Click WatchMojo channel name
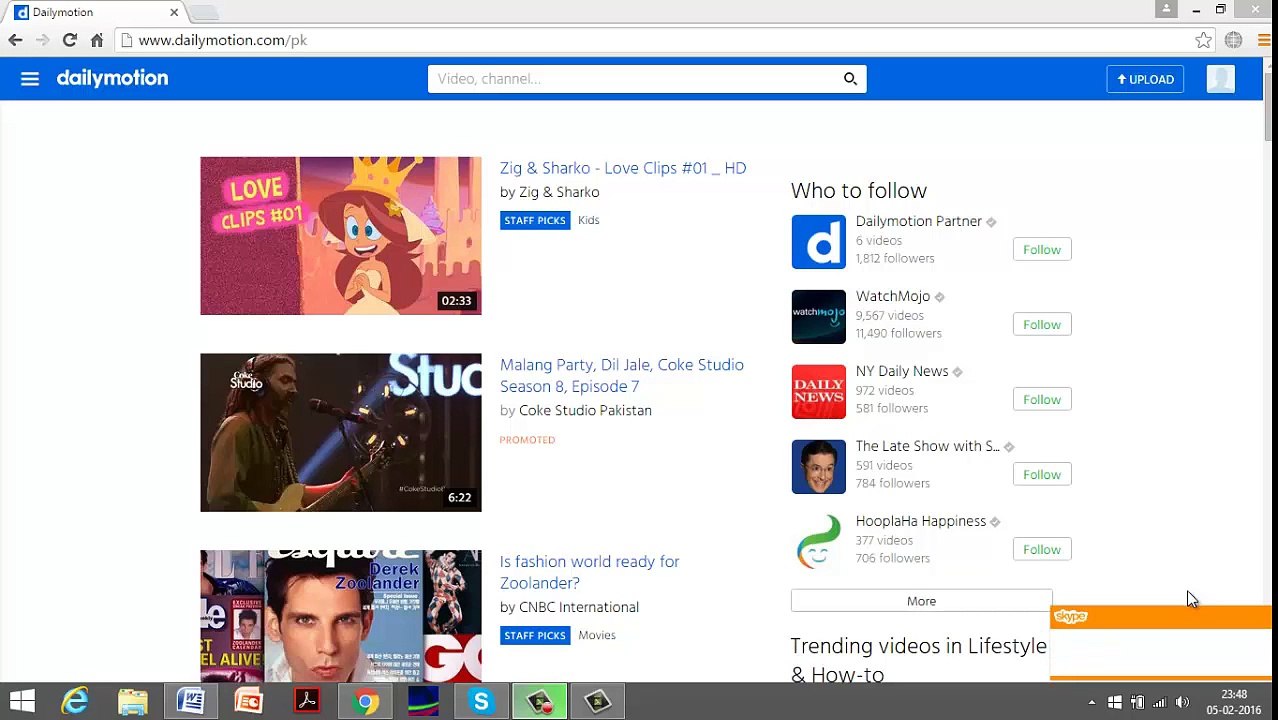The image size is (1278, 720). click(893, 296)
